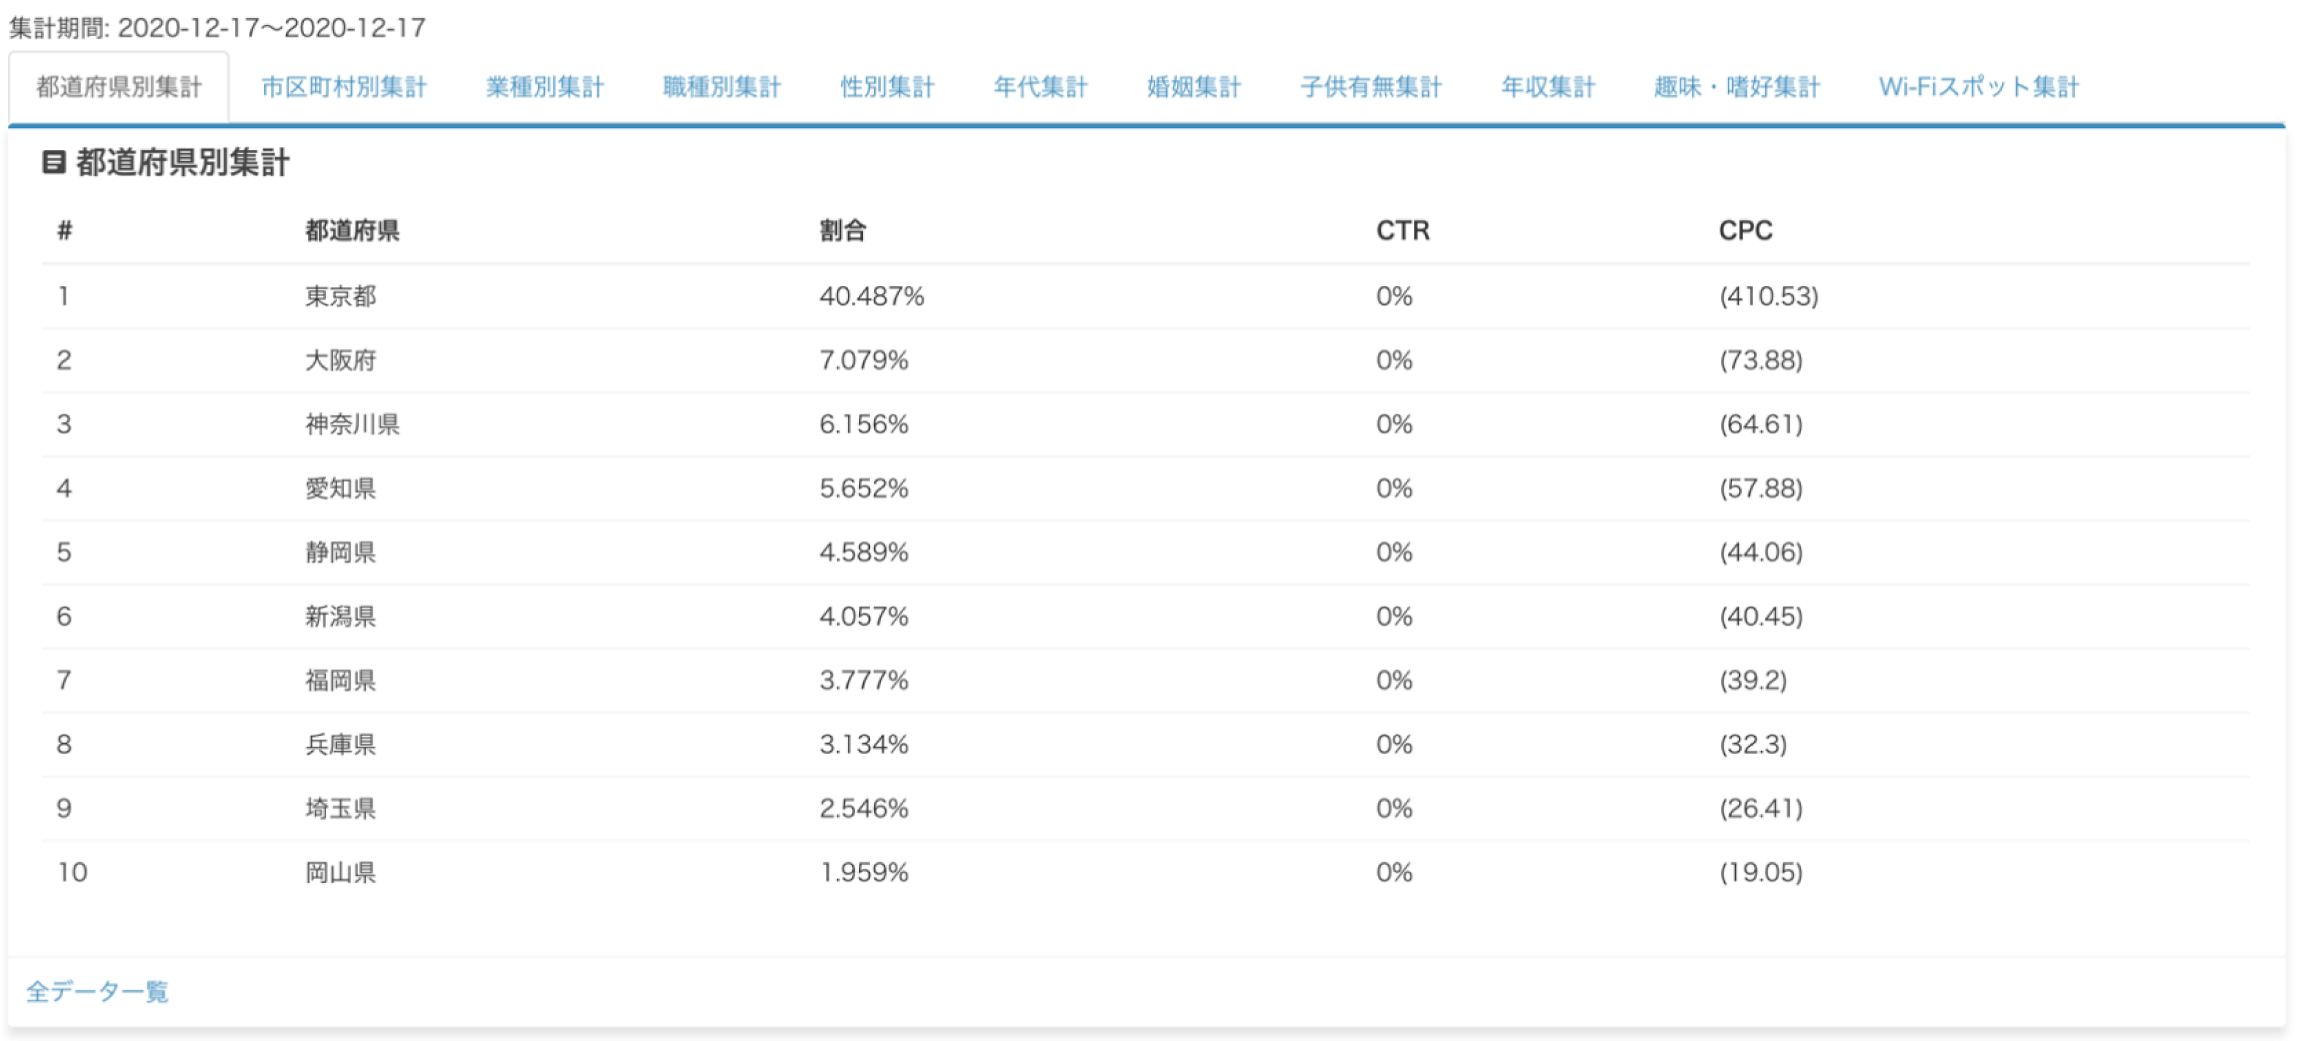Click the 40.487% value
This screenshot has height=1041, width=2300.
(x=871, y=296)
